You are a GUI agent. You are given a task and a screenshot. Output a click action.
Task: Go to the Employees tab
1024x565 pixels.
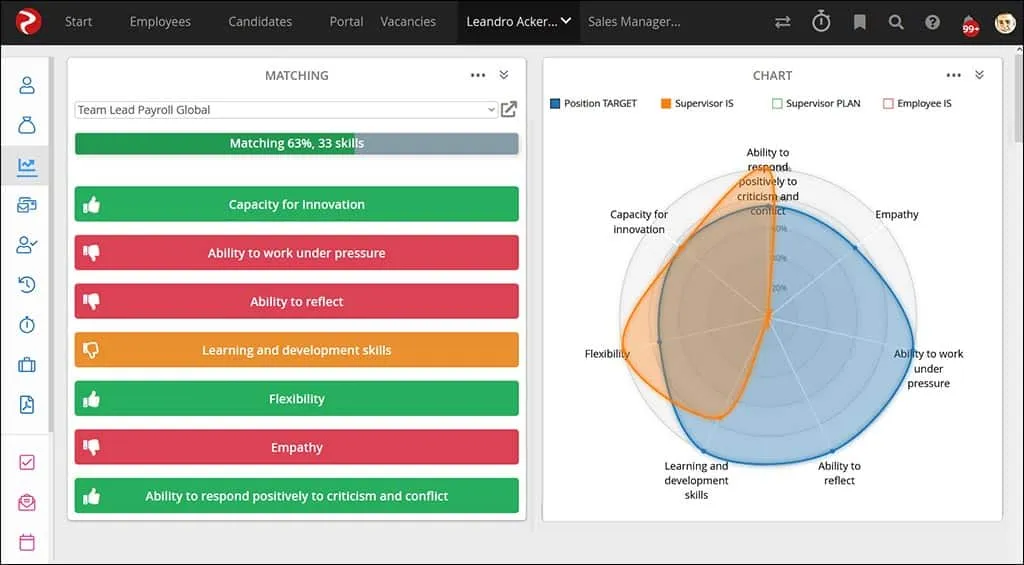coord(160,22)
